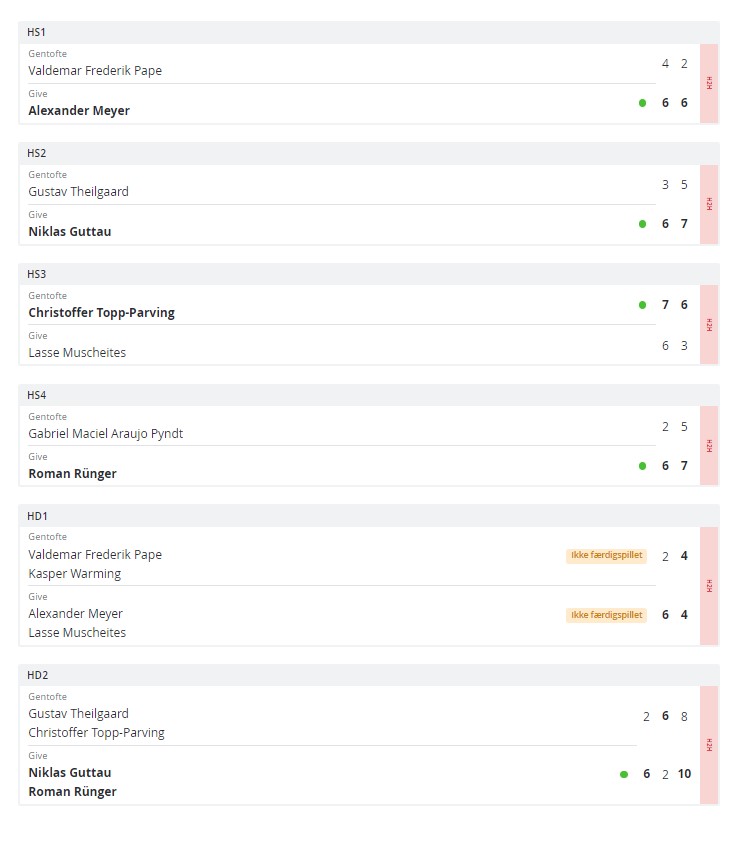This screenshot has height=845, width=744.
Task: Click the 'Ikke færdigspillet' badge for Gentofte pair
Action: (606, 556)
